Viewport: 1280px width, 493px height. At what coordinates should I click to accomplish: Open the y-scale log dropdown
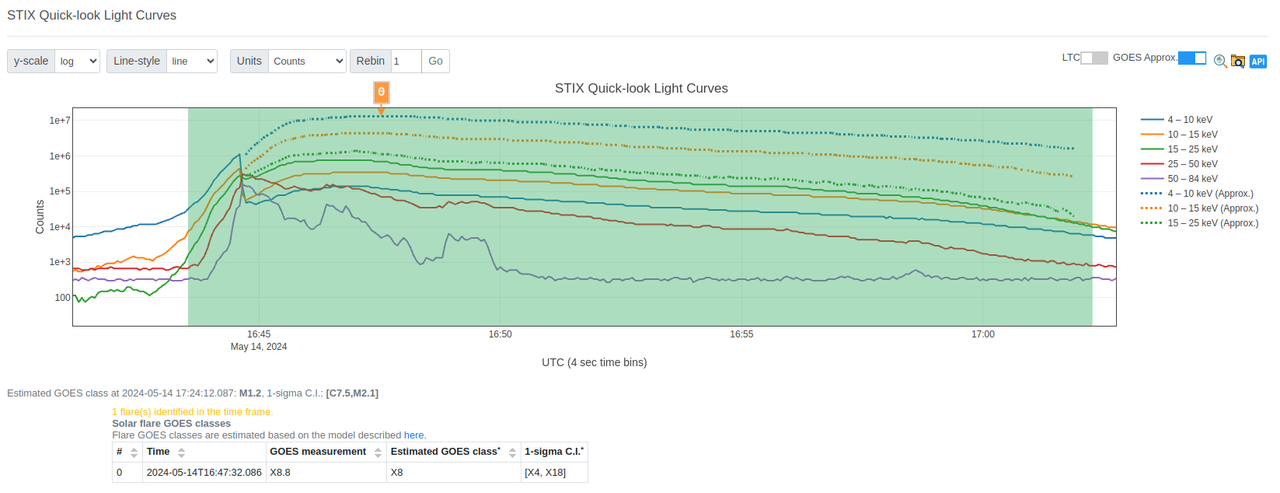pos(77,61)
